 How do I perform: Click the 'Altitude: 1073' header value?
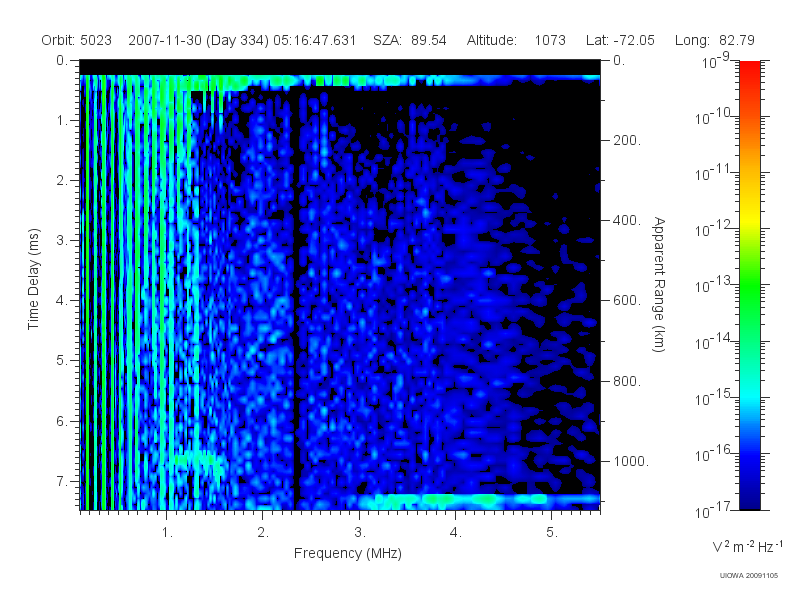[516, 40]
